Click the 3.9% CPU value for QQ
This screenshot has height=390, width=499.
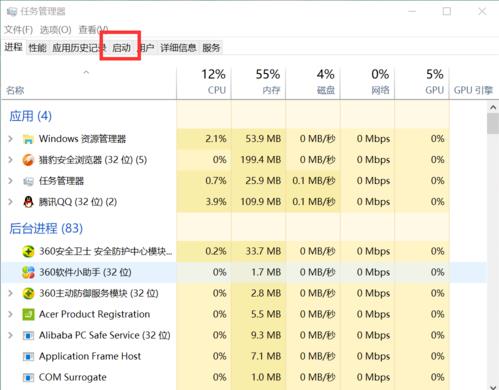216,202
